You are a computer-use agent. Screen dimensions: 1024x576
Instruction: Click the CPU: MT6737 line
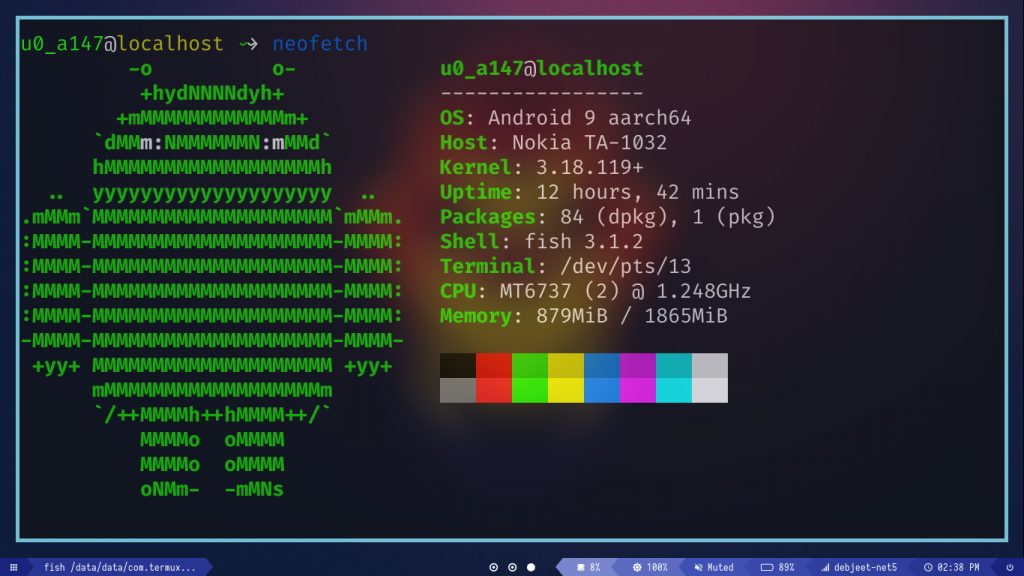pos(596,292)
